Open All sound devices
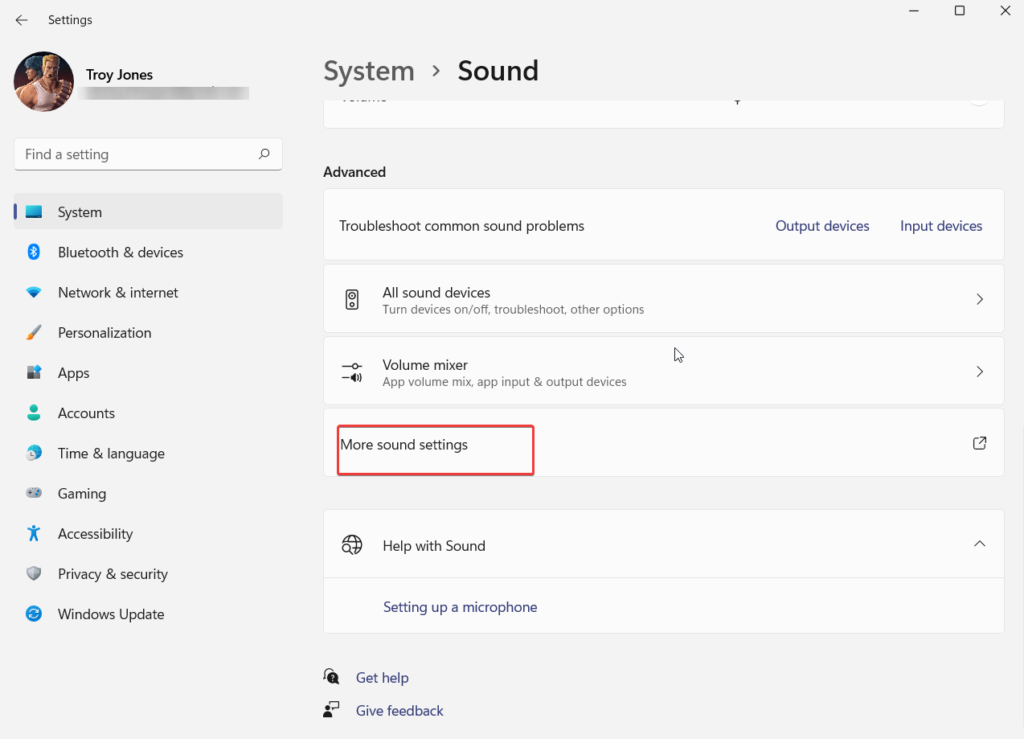The height and width of the screenshot is (739, 1024). 664,299
